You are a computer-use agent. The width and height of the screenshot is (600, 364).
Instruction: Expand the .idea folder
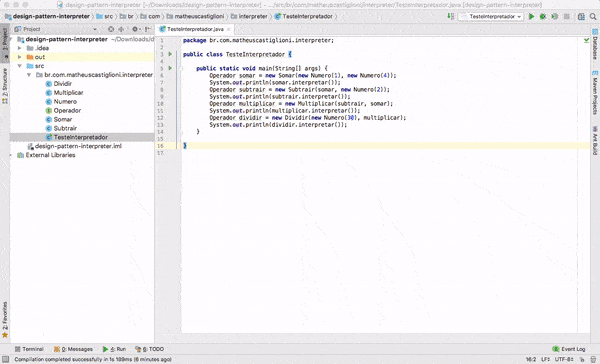pyautogui.click(x=19, y=48)
